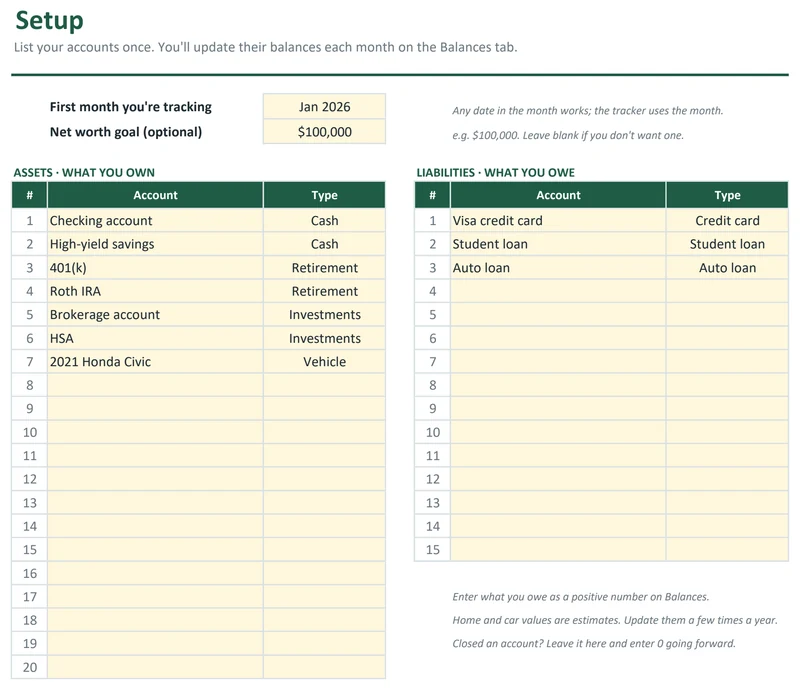The width and height of the screenshot is (800, 690).
Task: Select empty account cell in liabilities row 4
Action: point(558,291)
